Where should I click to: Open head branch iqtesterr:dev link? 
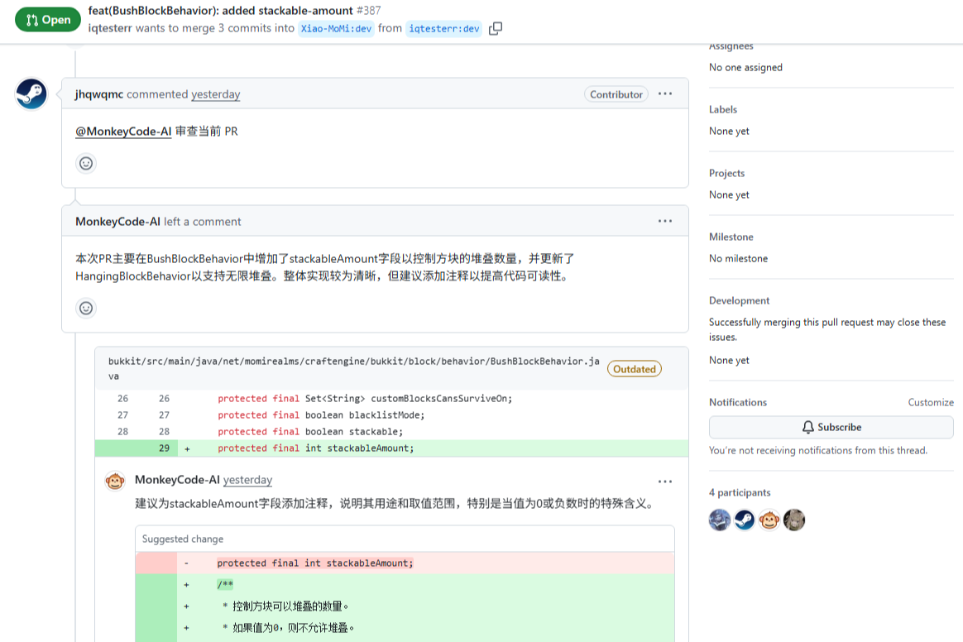[x=443, y=29]
